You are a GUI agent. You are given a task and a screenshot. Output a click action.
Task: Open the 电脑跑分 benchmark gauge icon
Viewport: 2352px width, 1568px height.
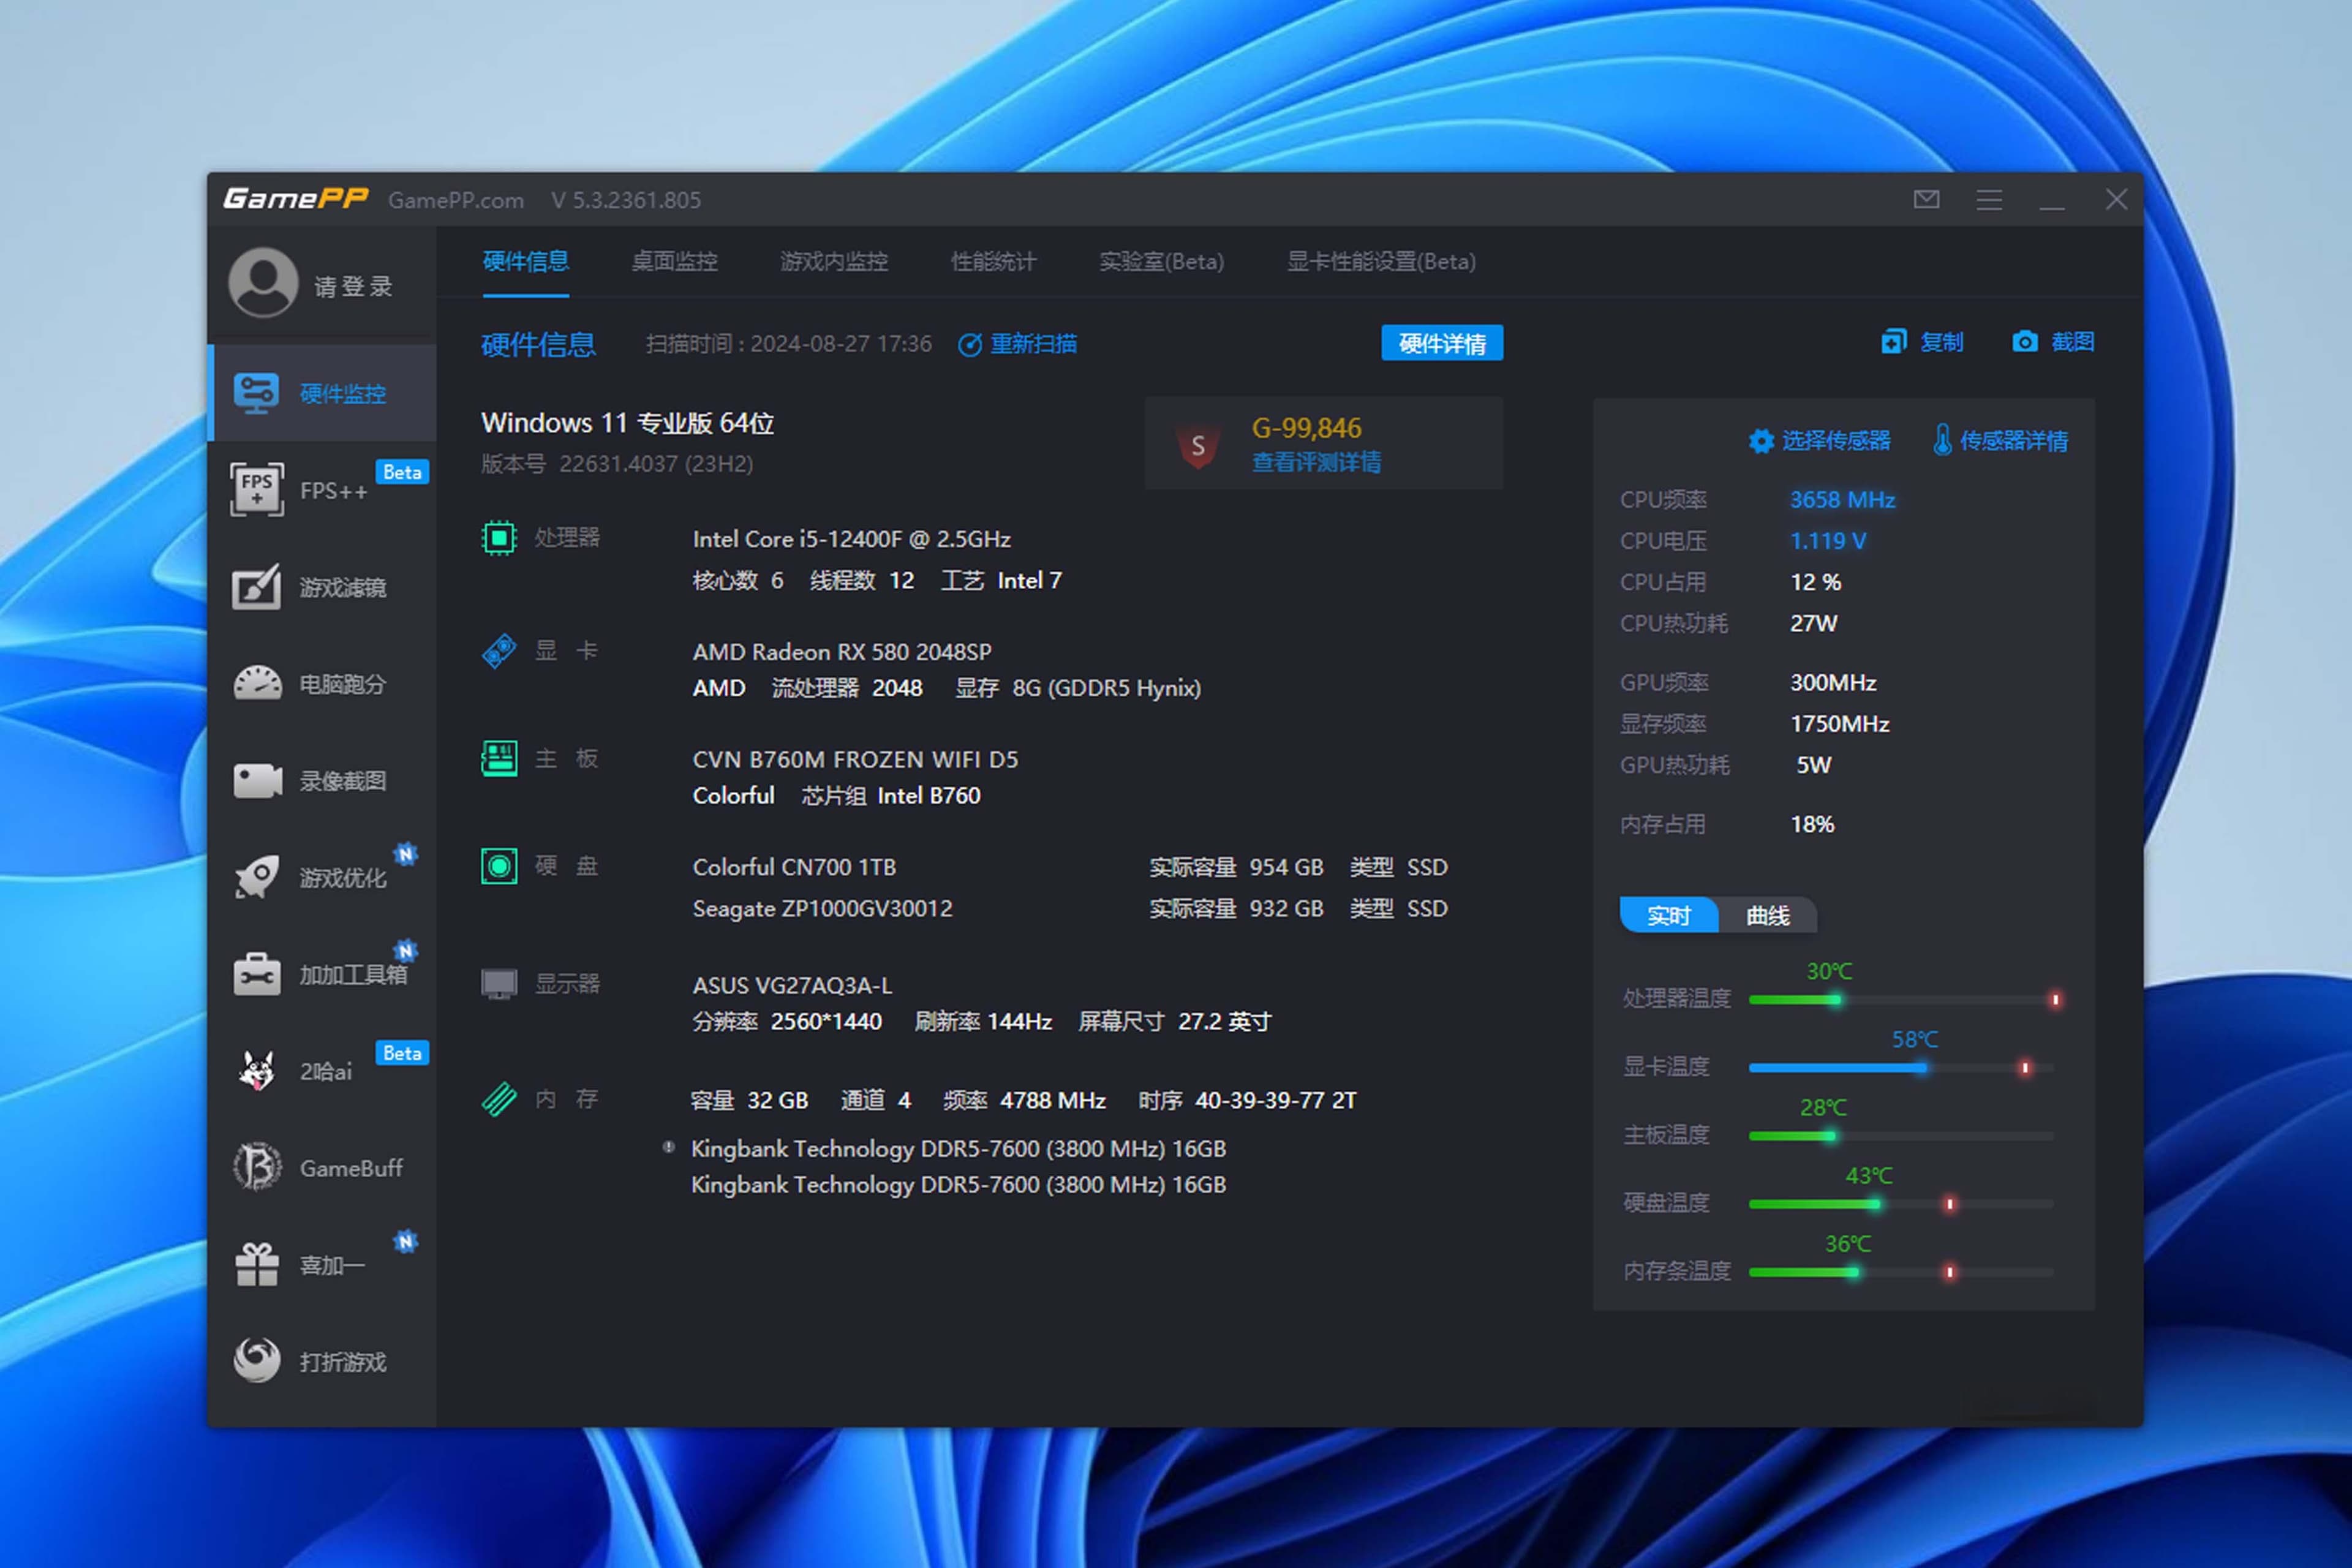(x=257, y=683)
